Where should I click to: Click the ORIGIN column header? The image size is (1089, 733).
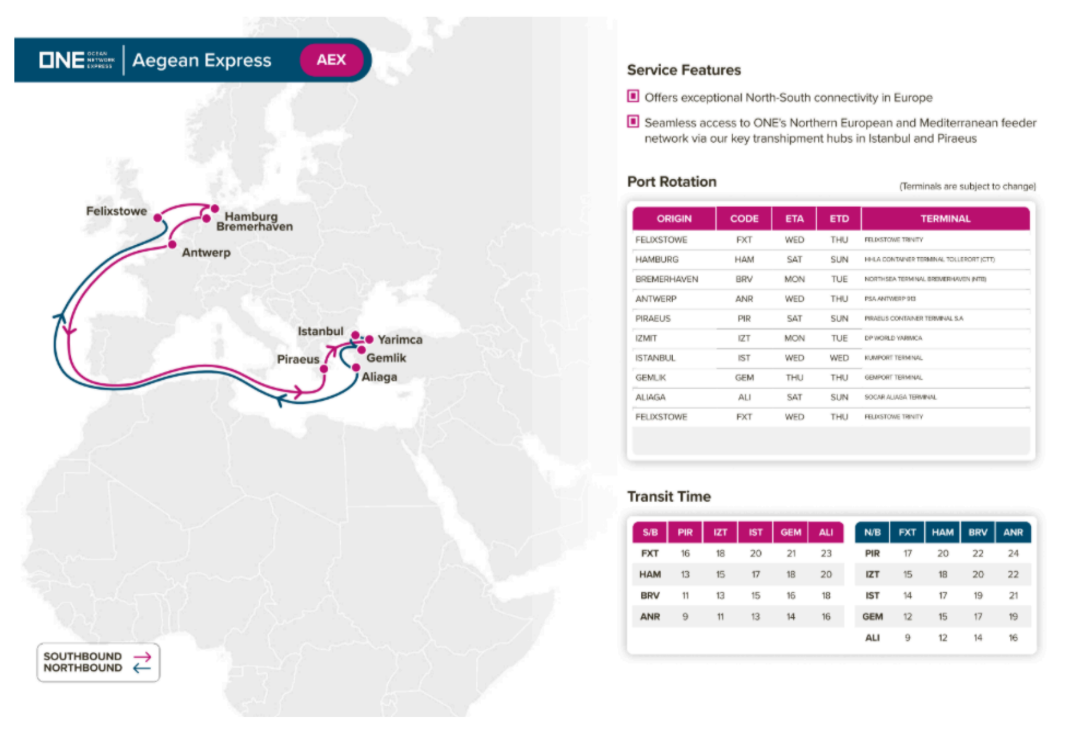point(674,219)
